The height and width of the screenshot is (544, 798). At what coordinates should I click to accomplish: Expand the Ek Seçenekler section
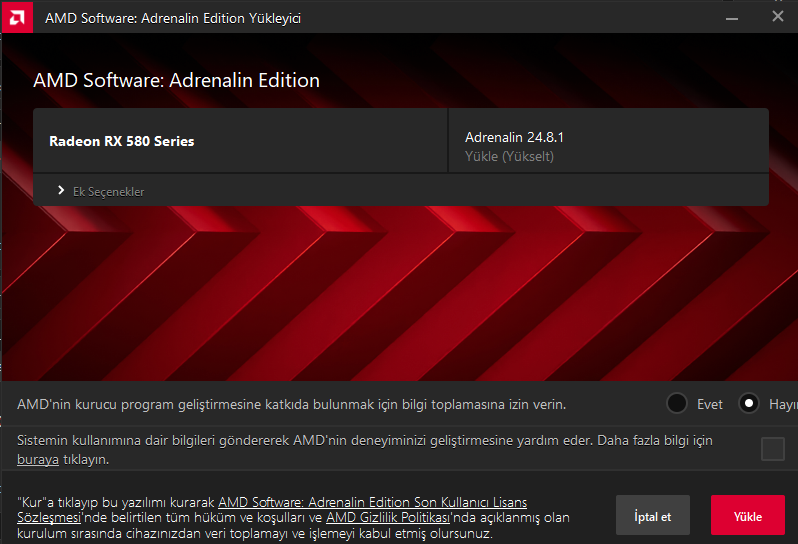tap(101, 191)
